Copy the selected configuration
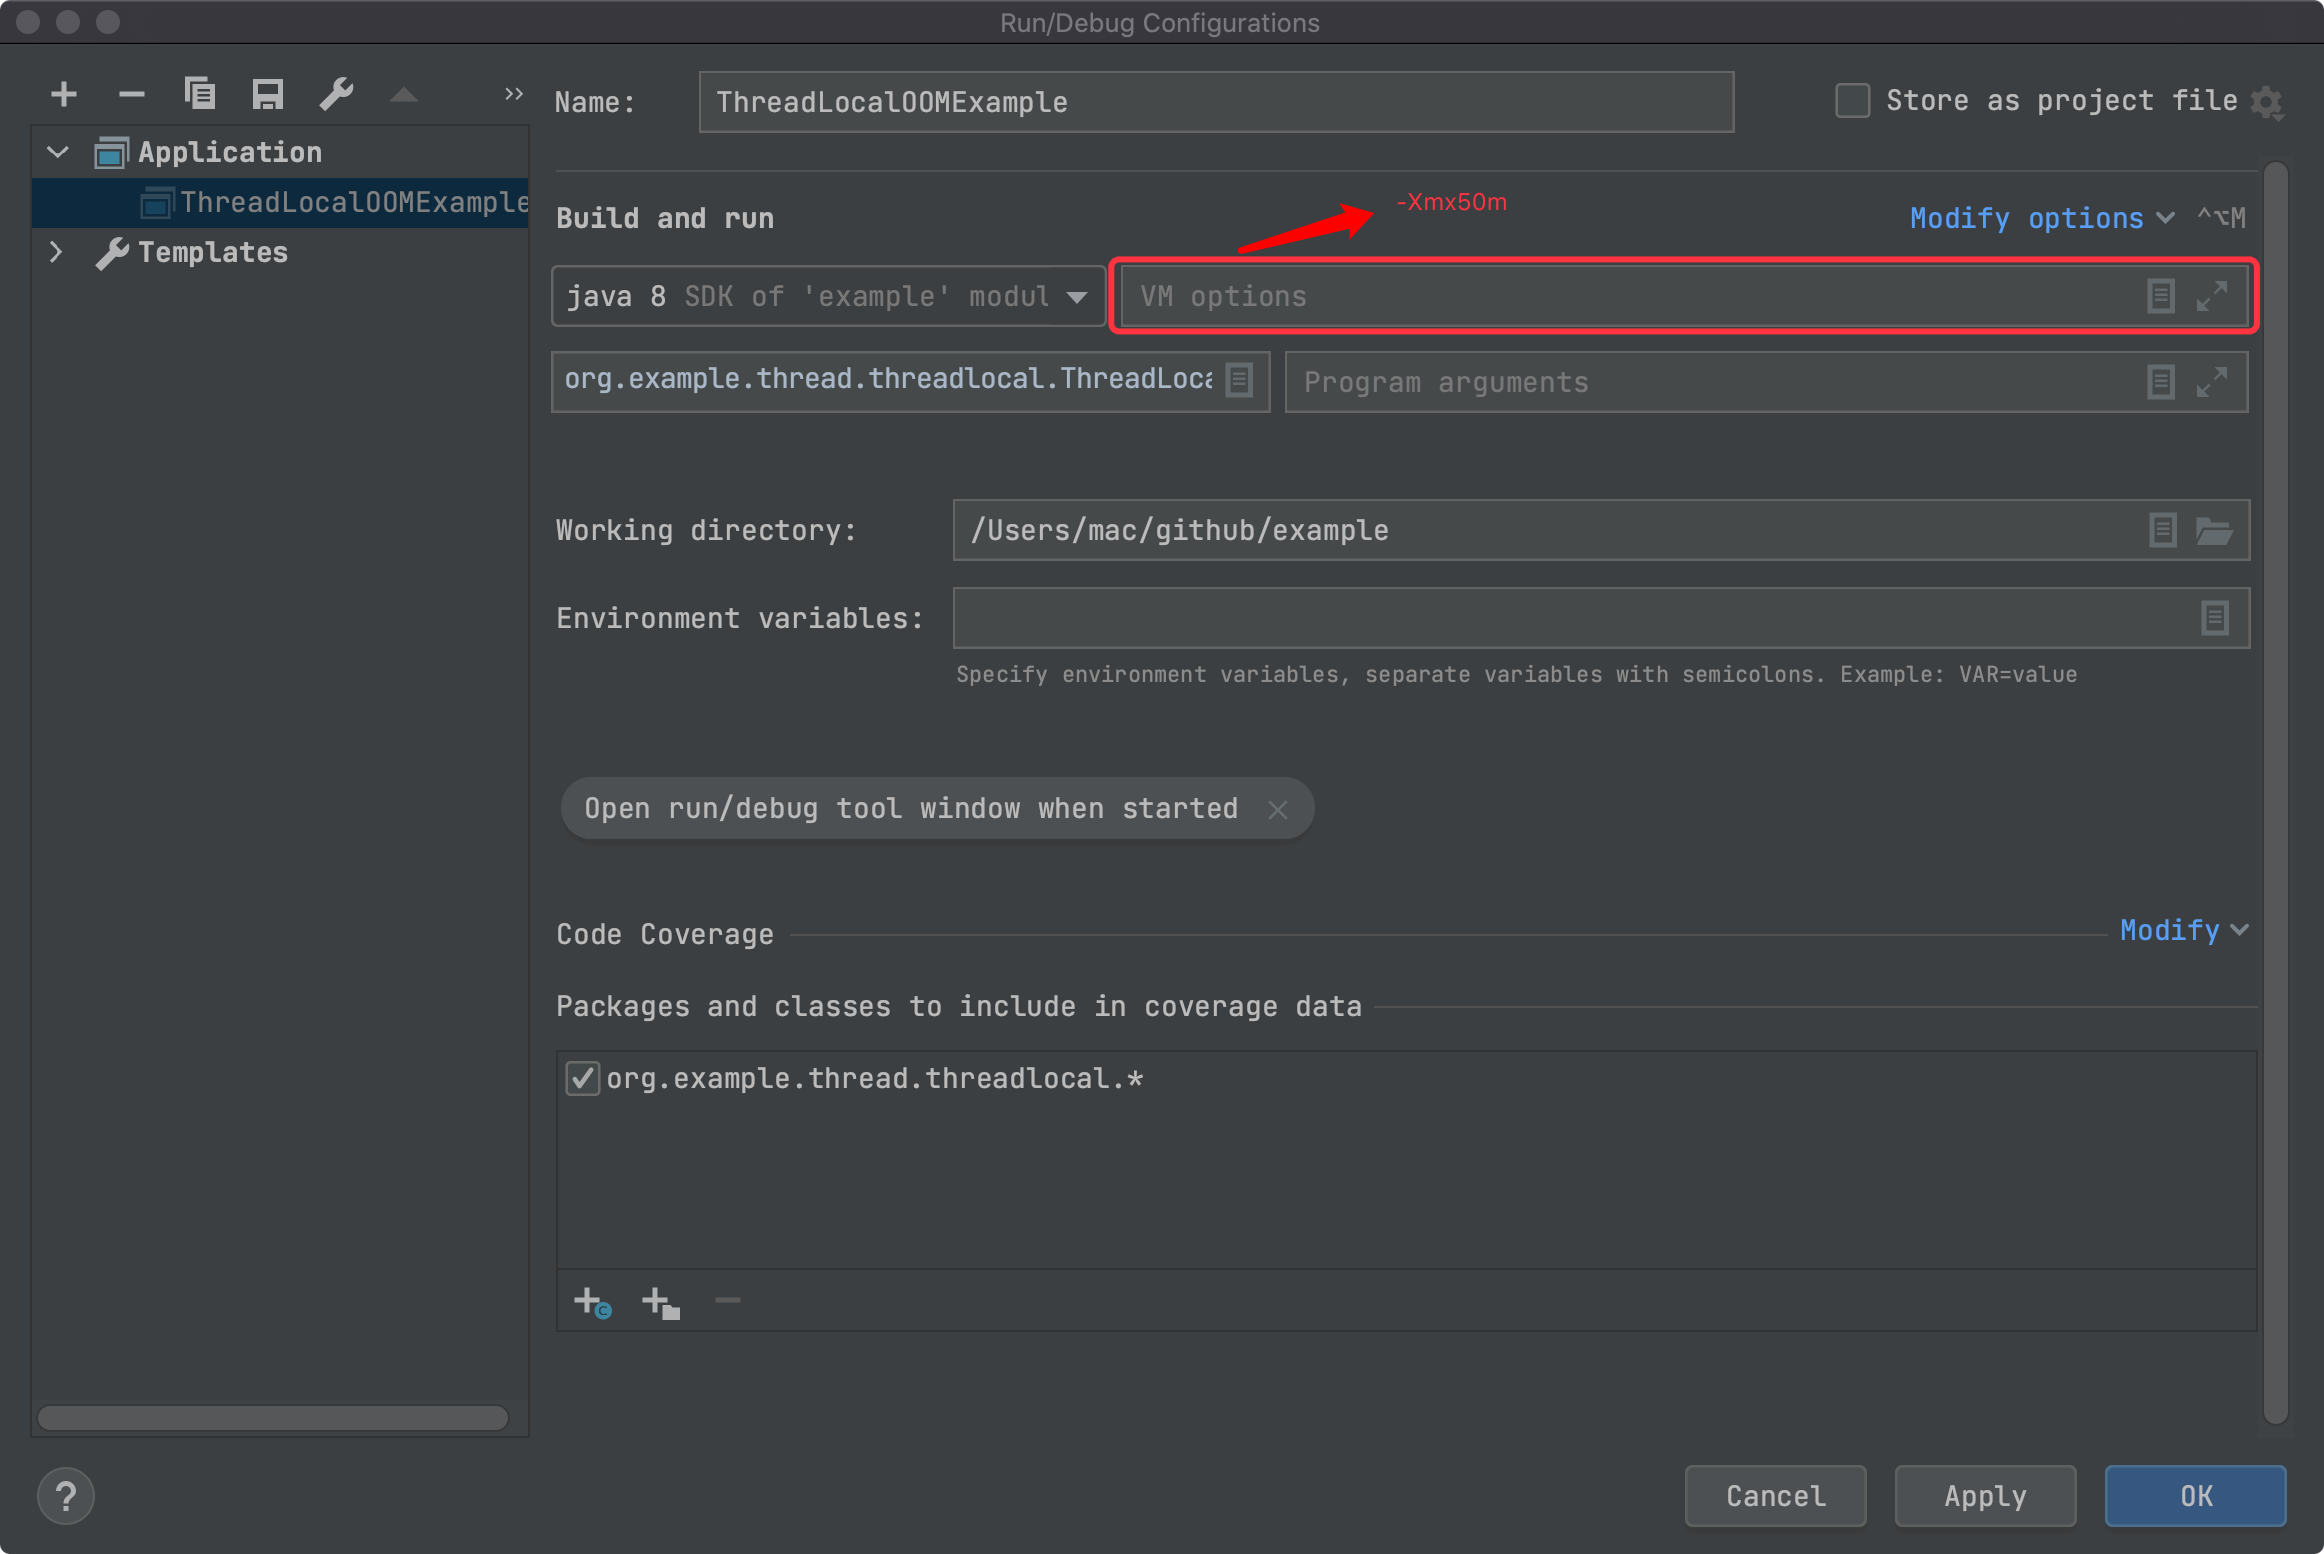Viewport: 2324px width, 1554px height. click(199, 94)
